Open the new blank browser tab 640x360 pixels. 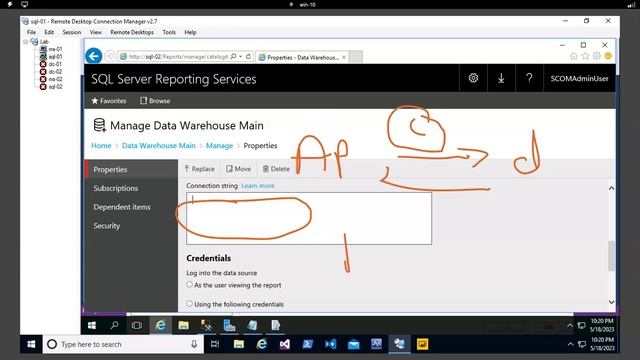[356, 57]
